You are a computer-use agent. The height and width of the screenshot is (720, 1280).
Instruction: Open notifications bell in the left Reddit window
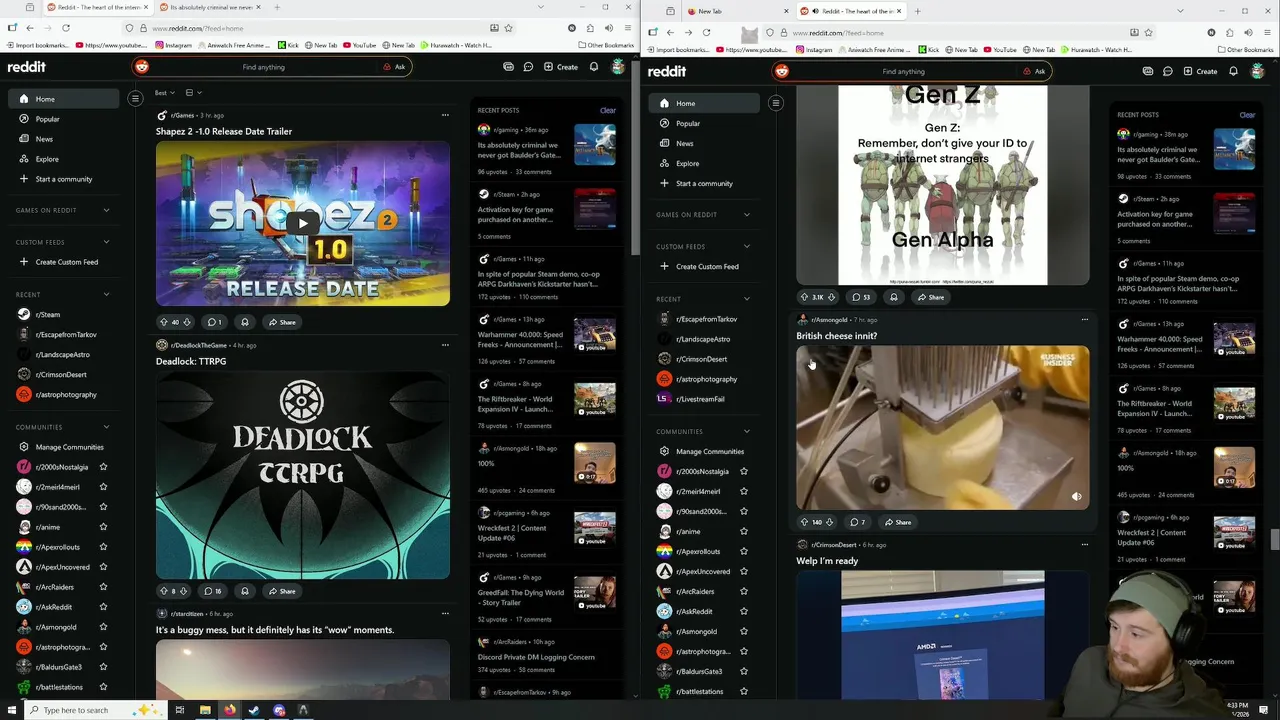click(x=594, y=67)
